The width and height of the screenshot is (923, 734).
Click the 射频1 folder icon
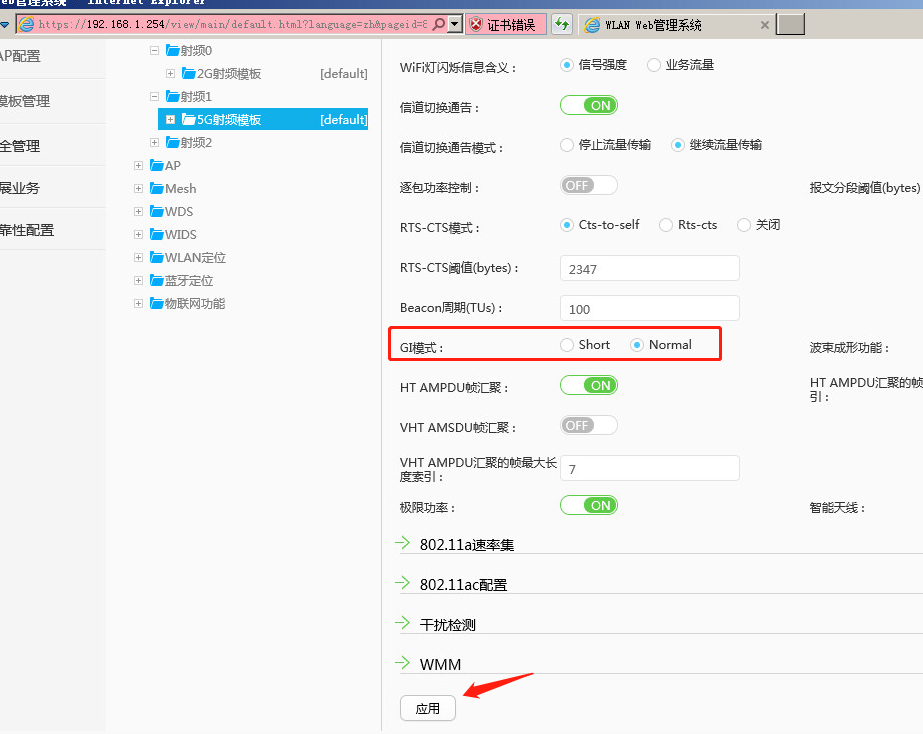tap(172, 96)
